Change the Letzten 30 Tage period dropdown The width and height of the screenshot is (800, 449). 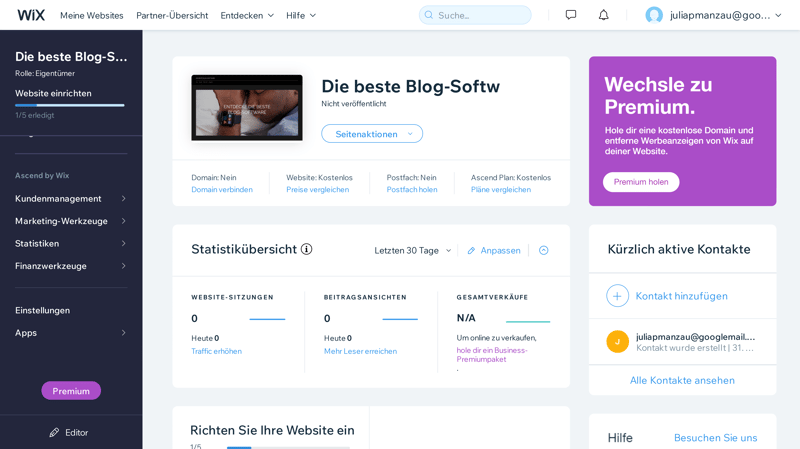413,251
